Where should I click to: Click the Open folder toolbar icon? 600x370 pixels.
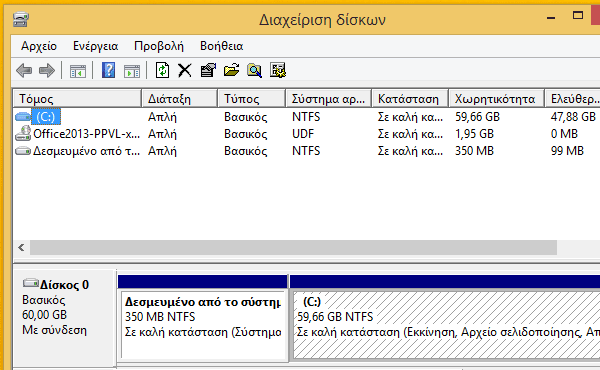tap(232, 70)
